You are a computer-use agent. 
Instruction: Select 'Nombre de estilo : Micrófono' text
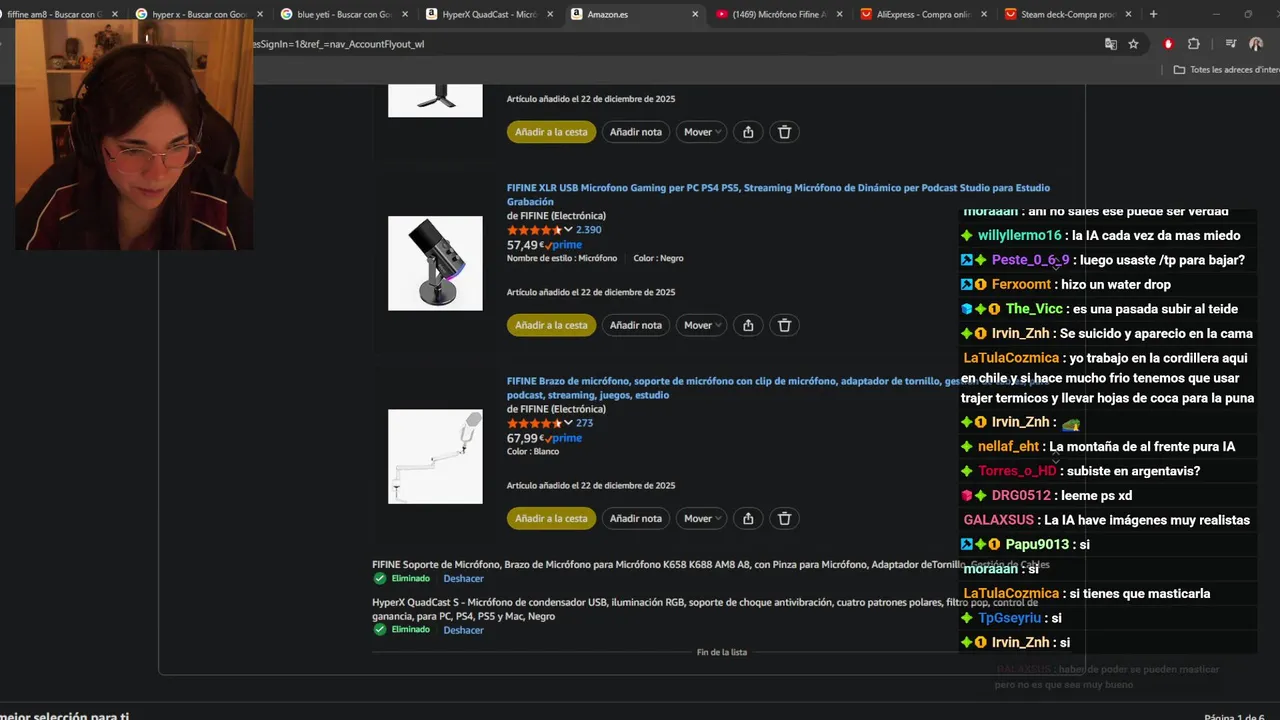tap(562, 258)
